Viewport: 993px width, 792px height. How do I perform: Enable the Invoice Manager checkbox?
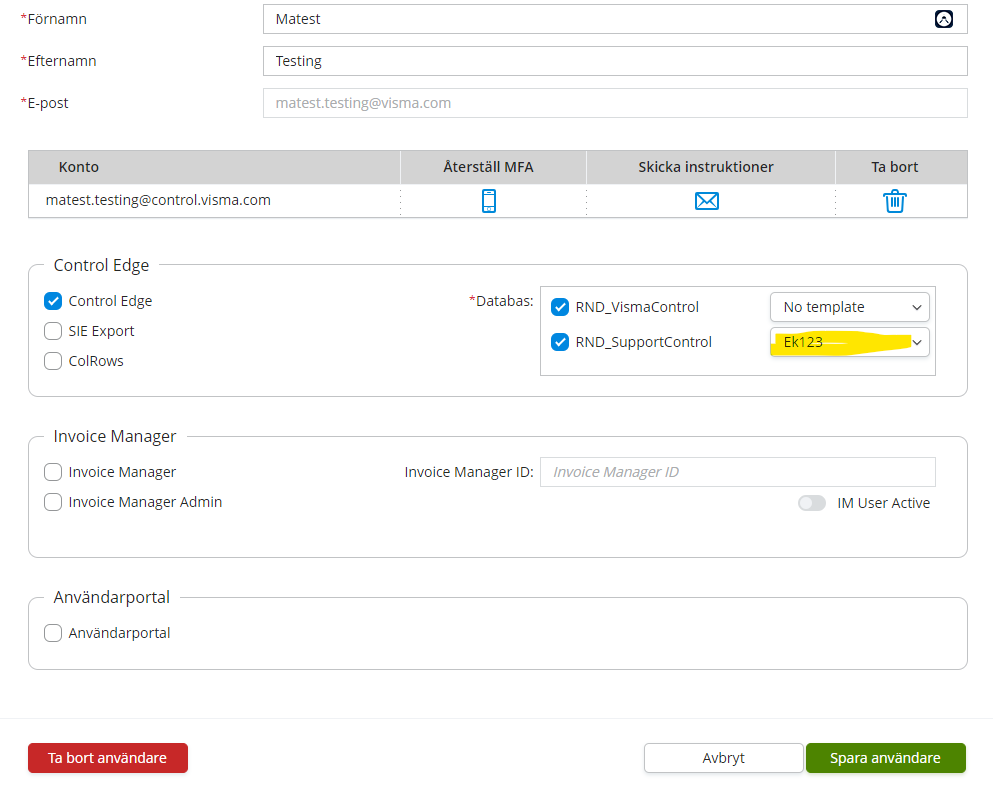click(x=53, y=472)
